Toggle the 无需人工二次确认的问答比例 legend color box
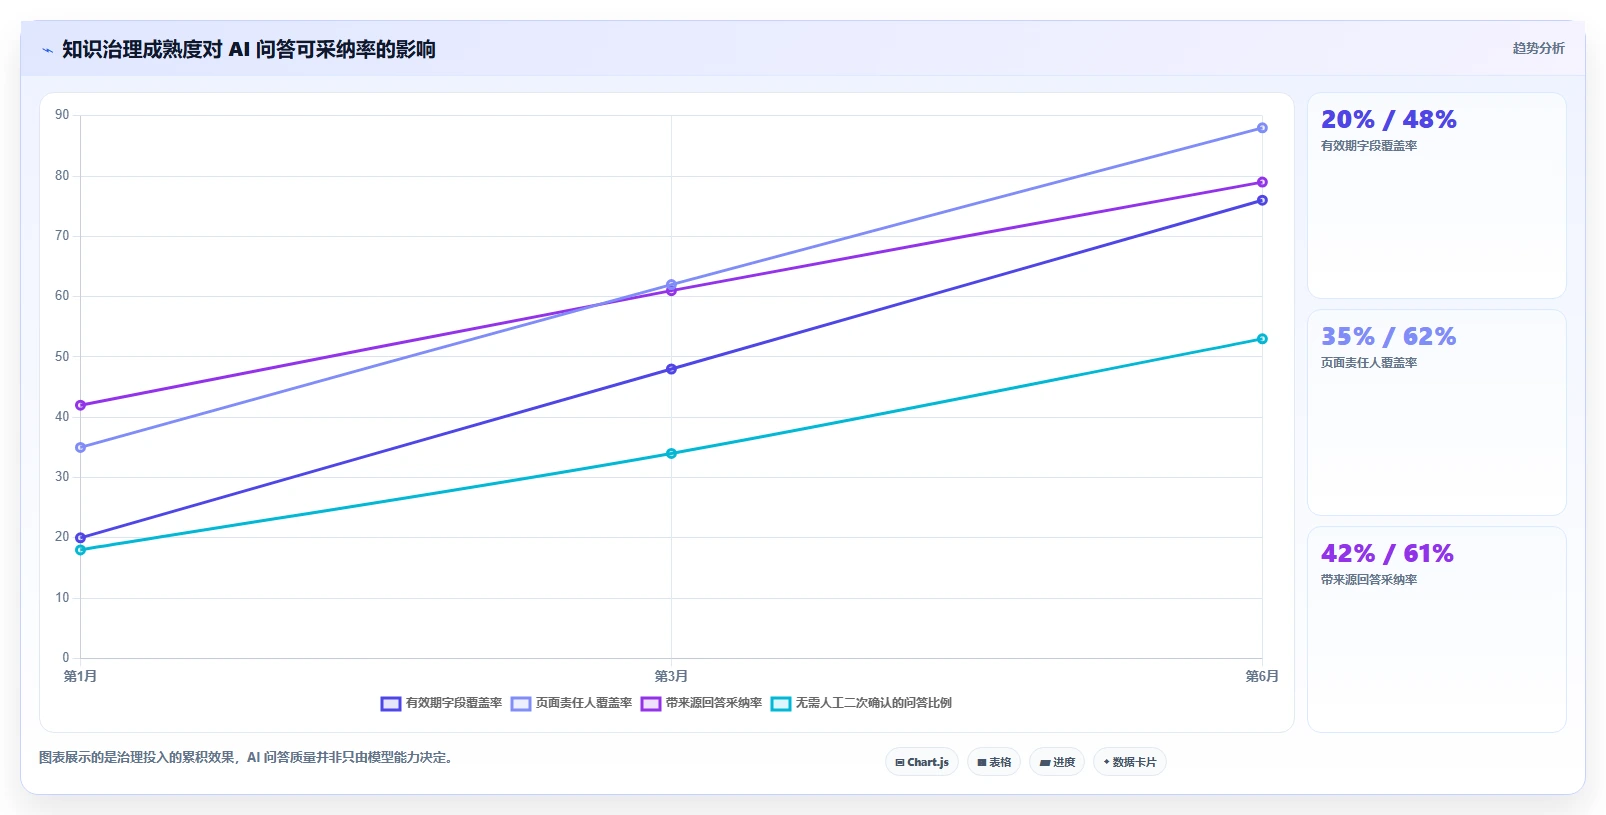The width and height of the screenshot is (1606, 815). tap(781, 704)
